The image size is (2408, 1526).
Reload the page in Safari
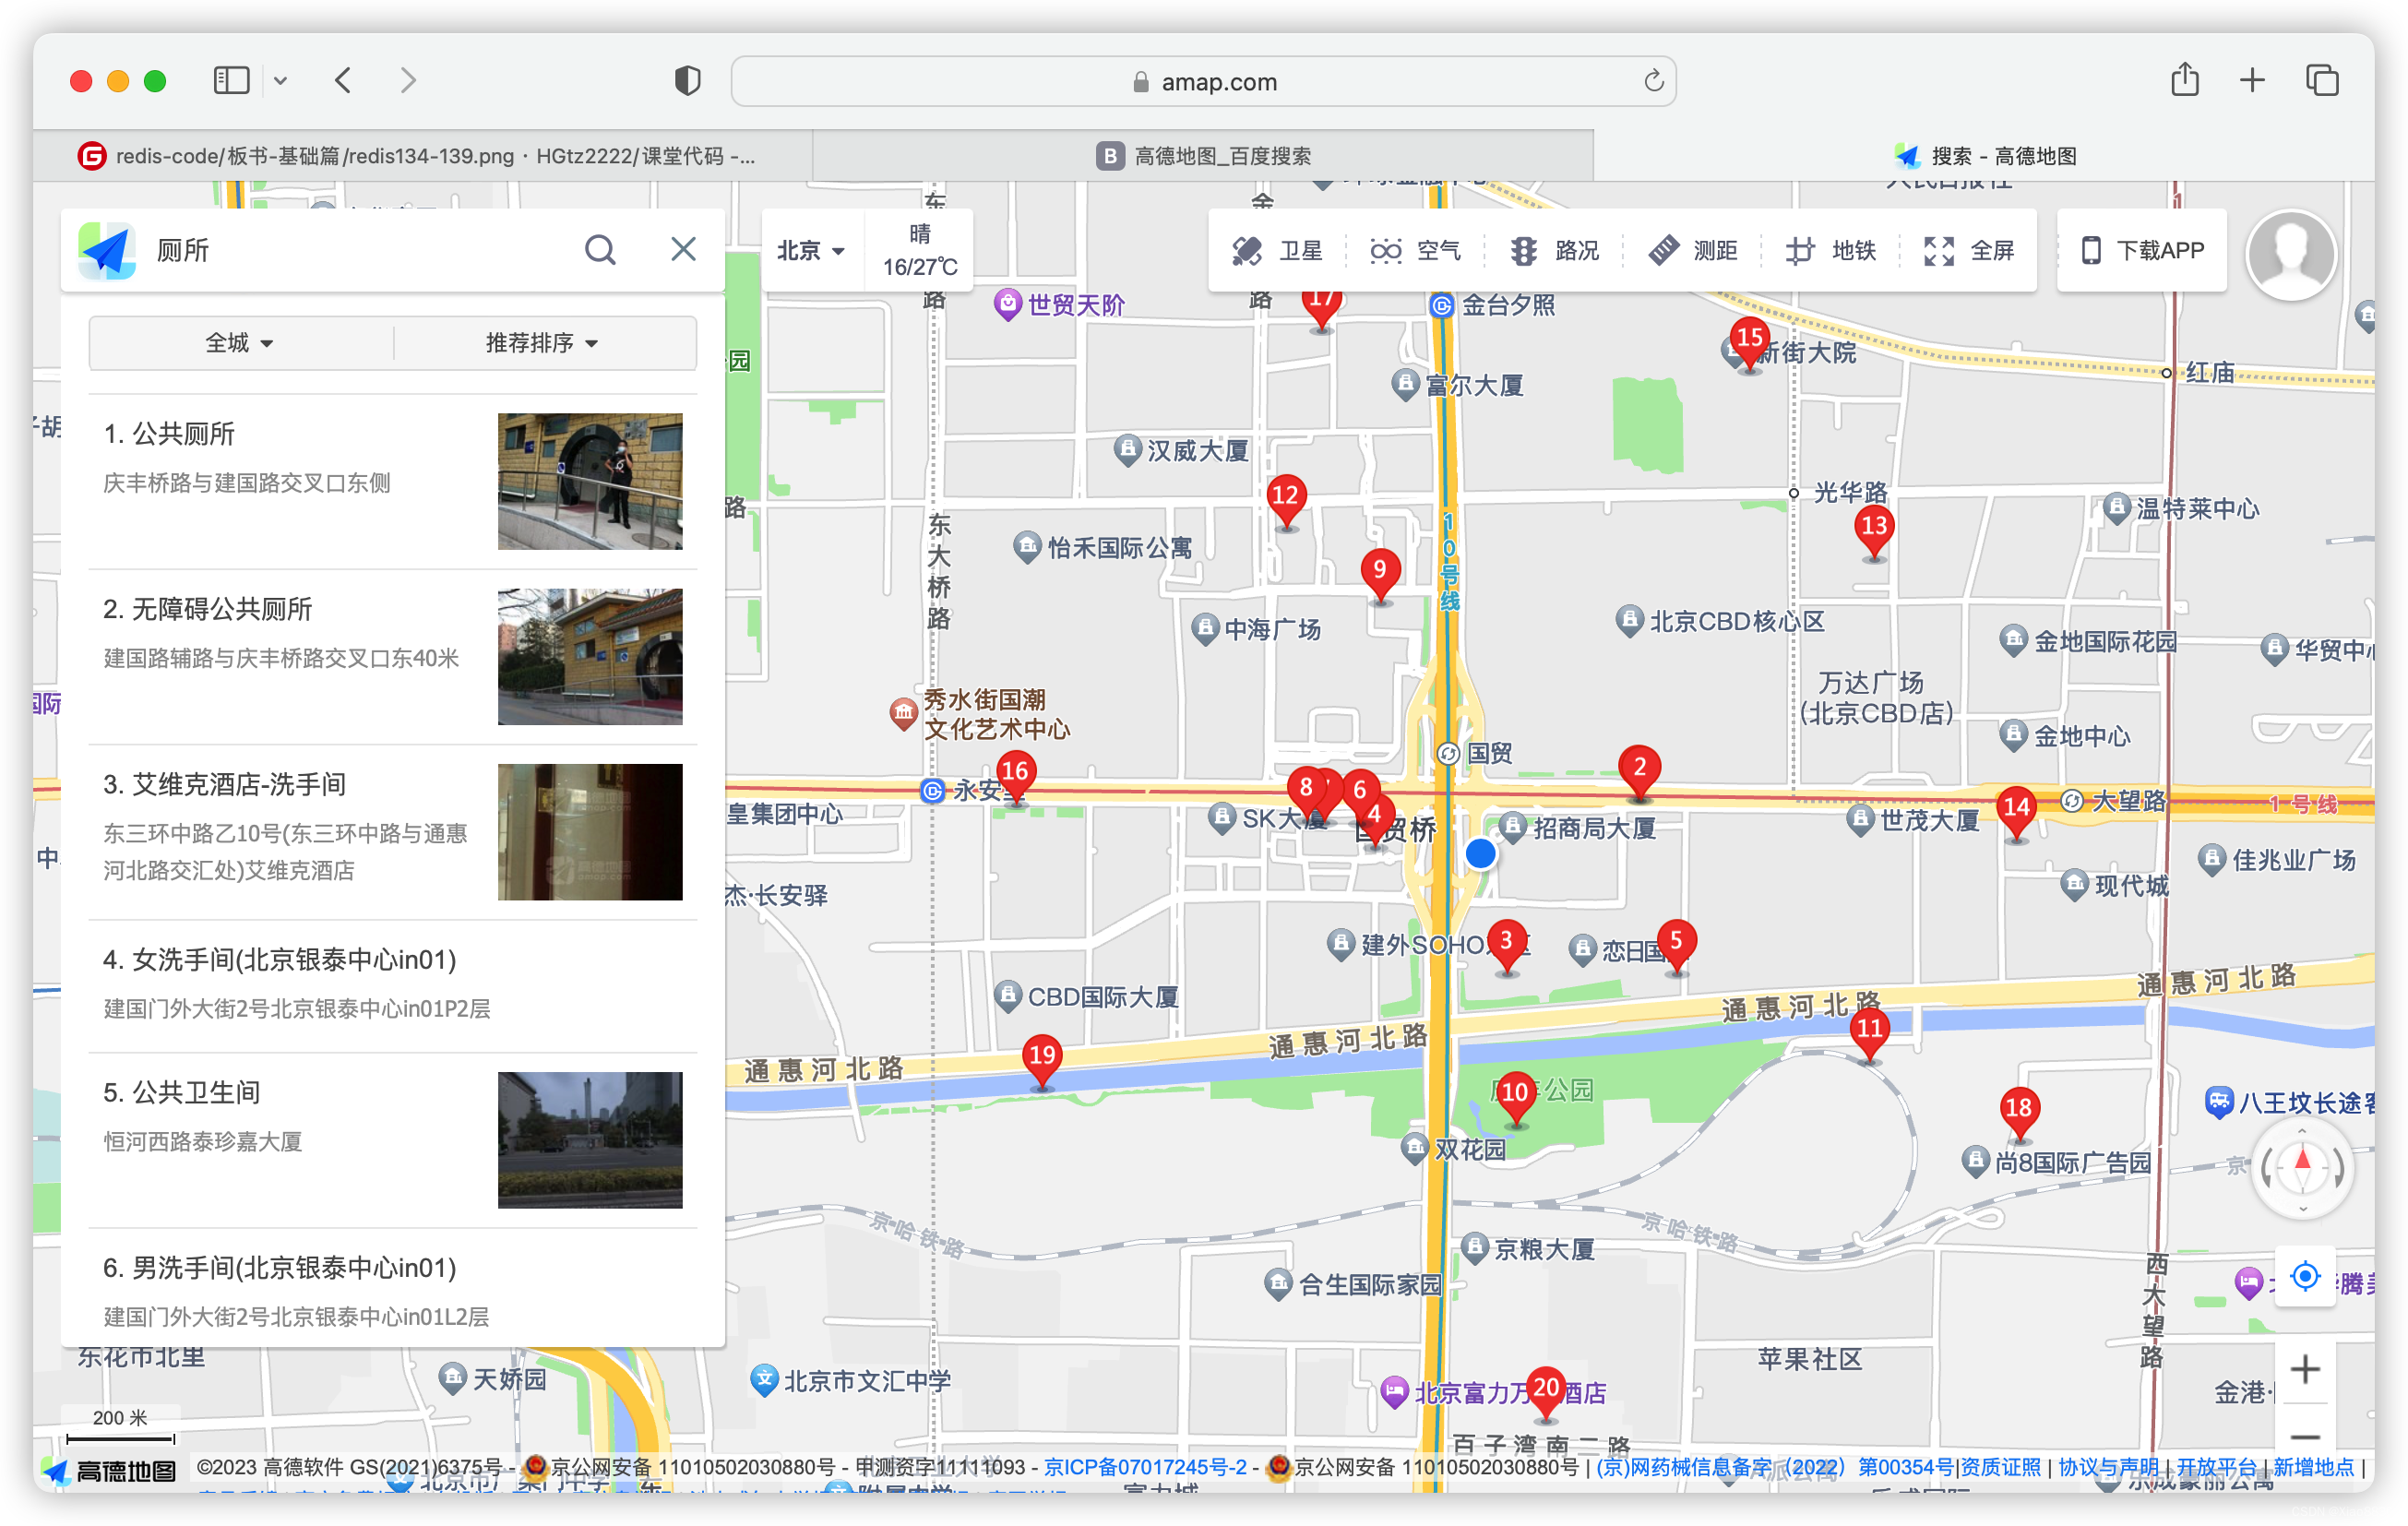click(x=1653, y=81)
